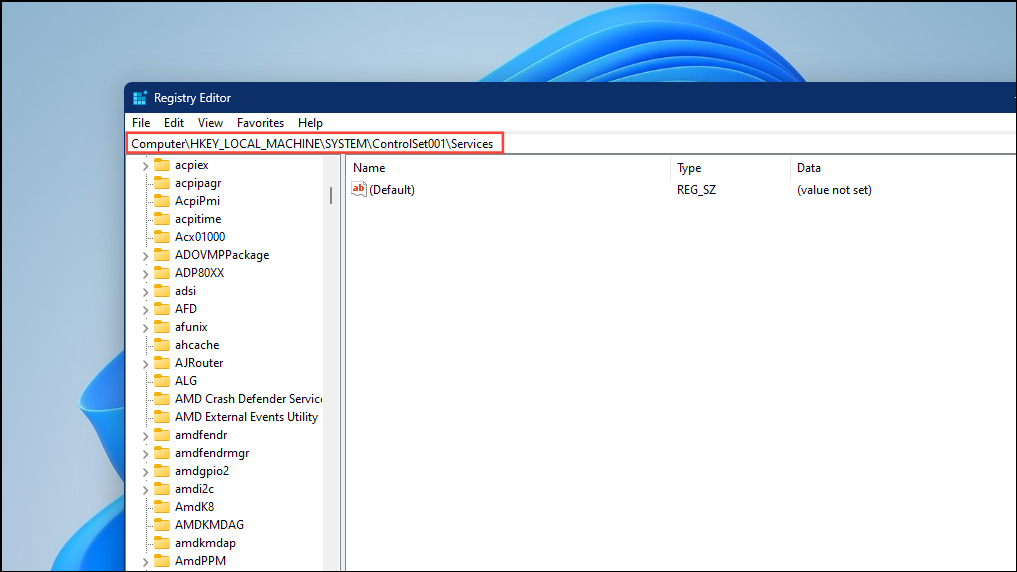Select the AMD External Events Utility label
The width and height of the screenshot is (1017, 572).
(246, 417)
